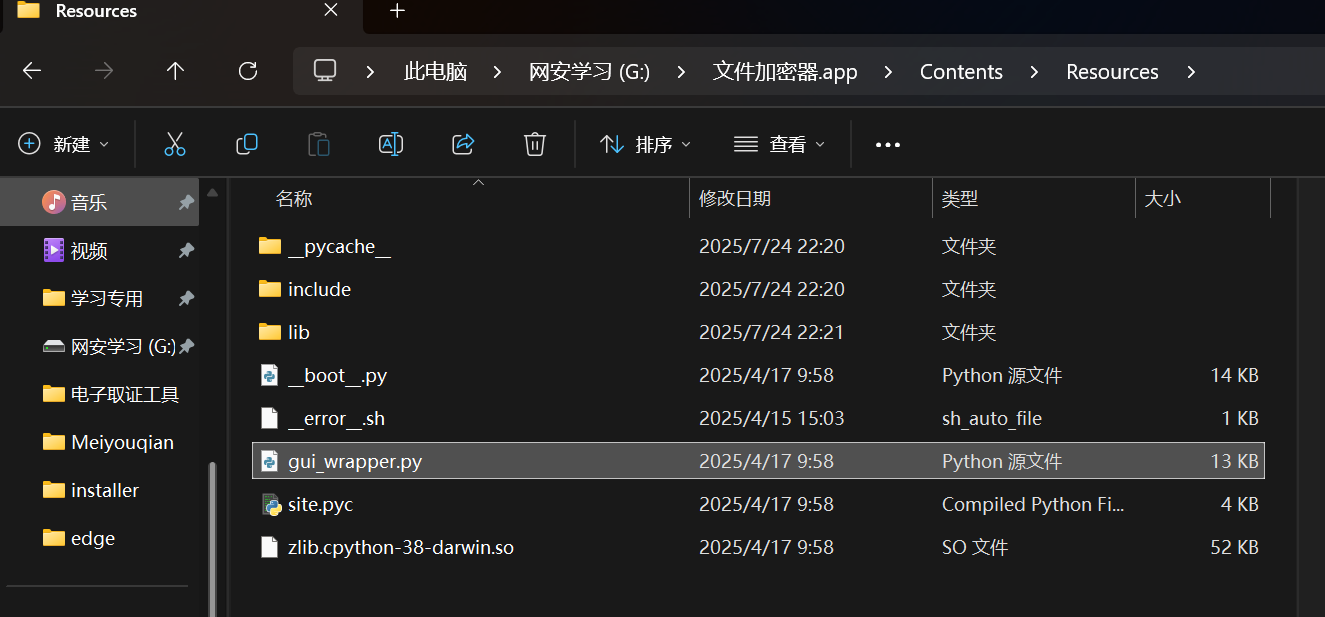Open the 电子取证工具 sidebar folder
Screen dimensions: 1325x617
click(x=125, y=395)
